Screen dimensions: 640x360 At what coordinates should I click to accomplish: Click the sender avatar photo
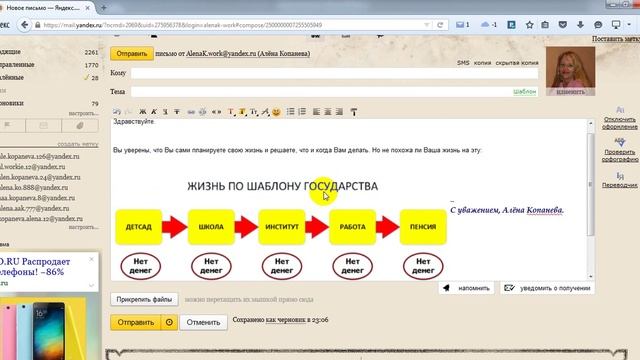point(570,67)
